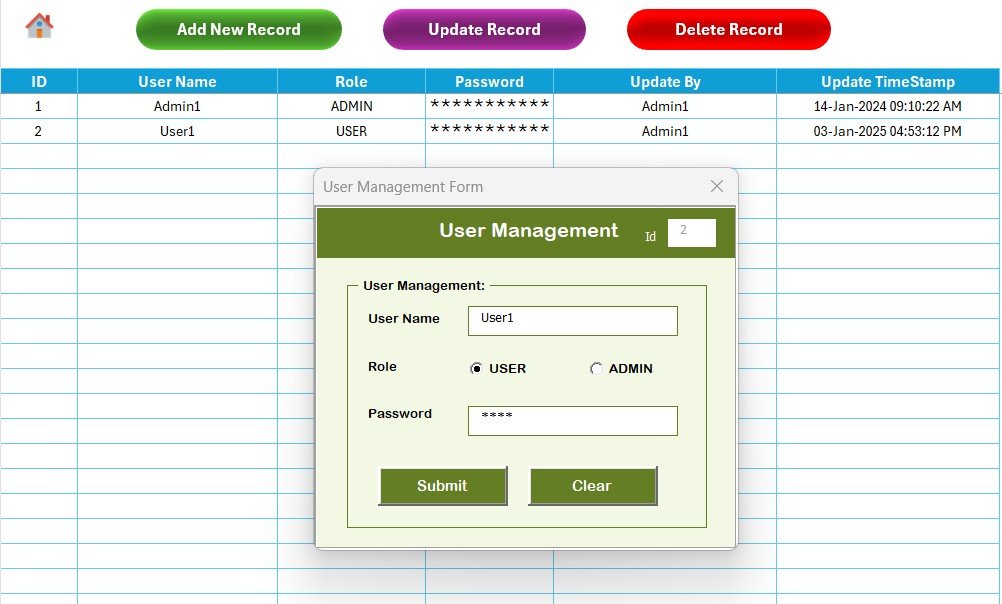Select the Role column header
This screenshot has width=1002, height=604.
pos(351,81)
